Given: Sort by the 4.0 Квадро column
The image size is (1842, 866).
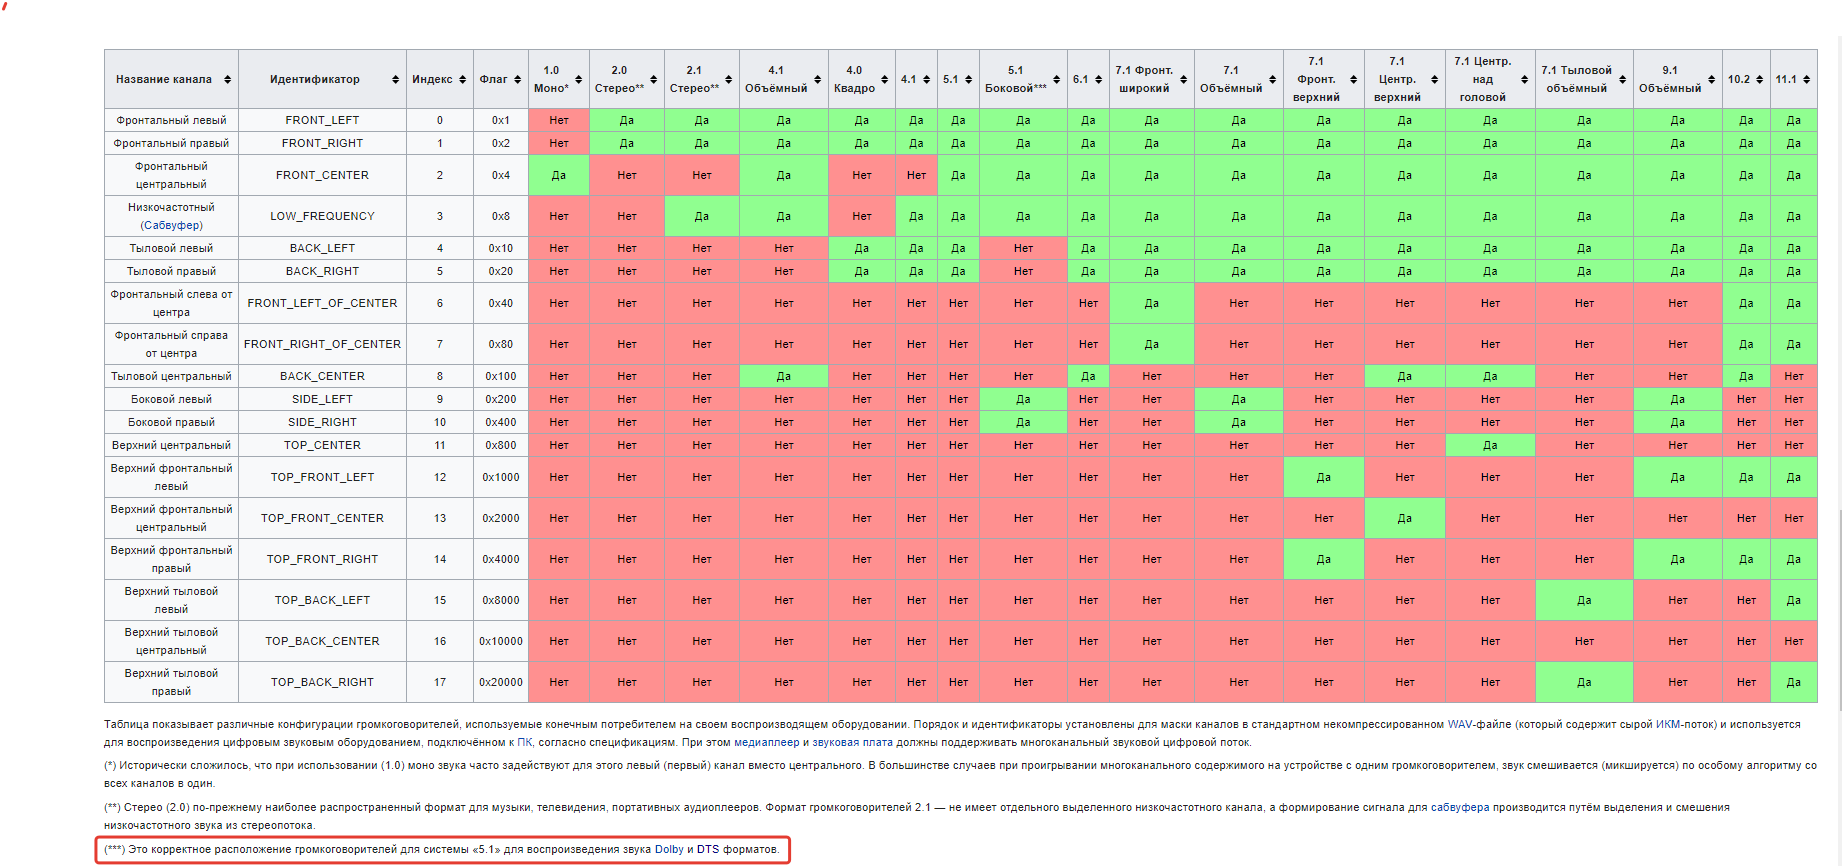Looking at the screenshot, I should (x=885, y=80).
